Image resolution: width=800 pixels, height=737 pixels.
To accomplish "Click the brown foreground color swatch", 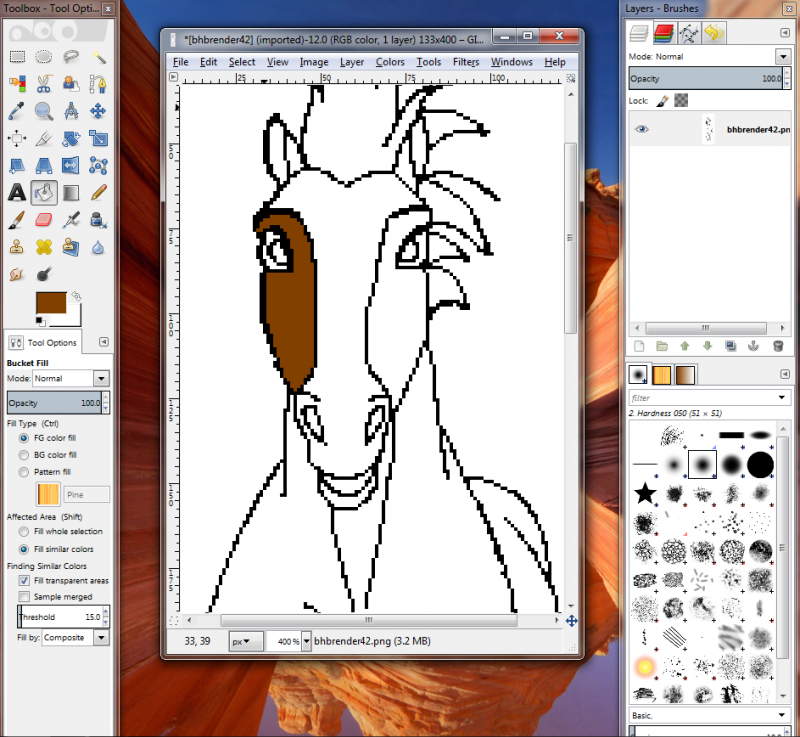I will (51, 302).
